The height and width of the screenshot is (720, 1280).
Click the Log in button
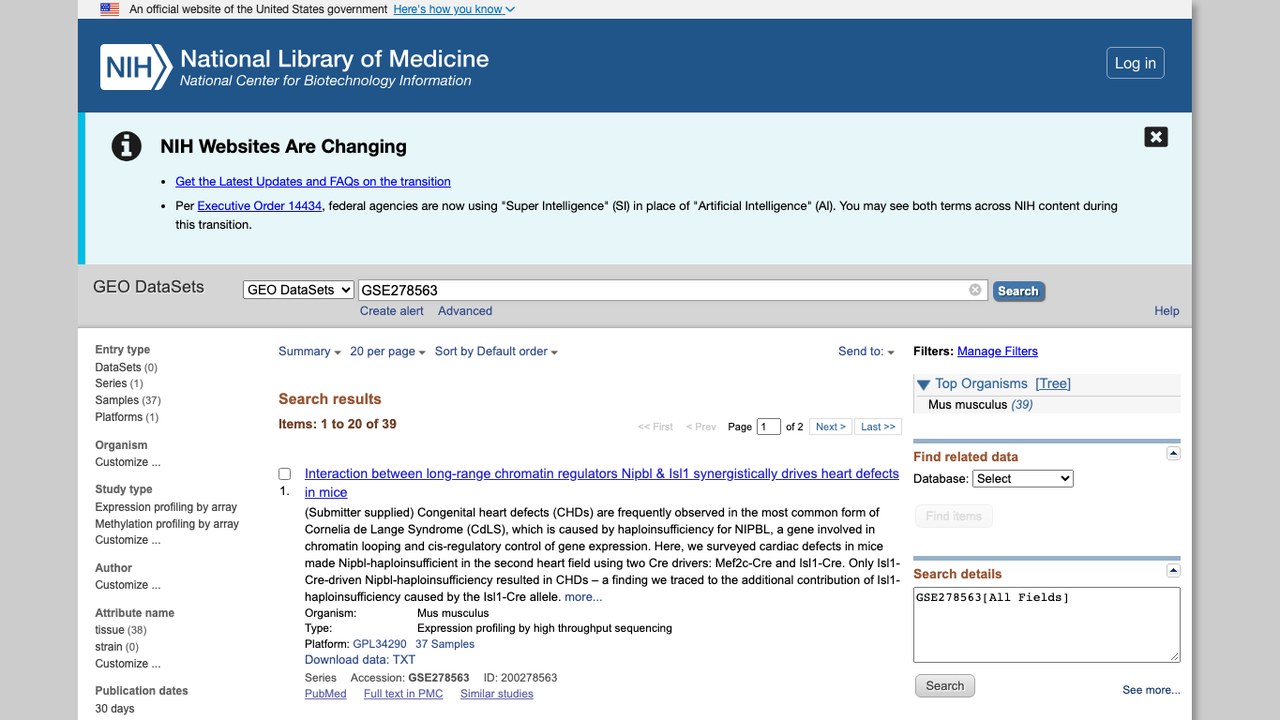click(x=1135, y=63)
